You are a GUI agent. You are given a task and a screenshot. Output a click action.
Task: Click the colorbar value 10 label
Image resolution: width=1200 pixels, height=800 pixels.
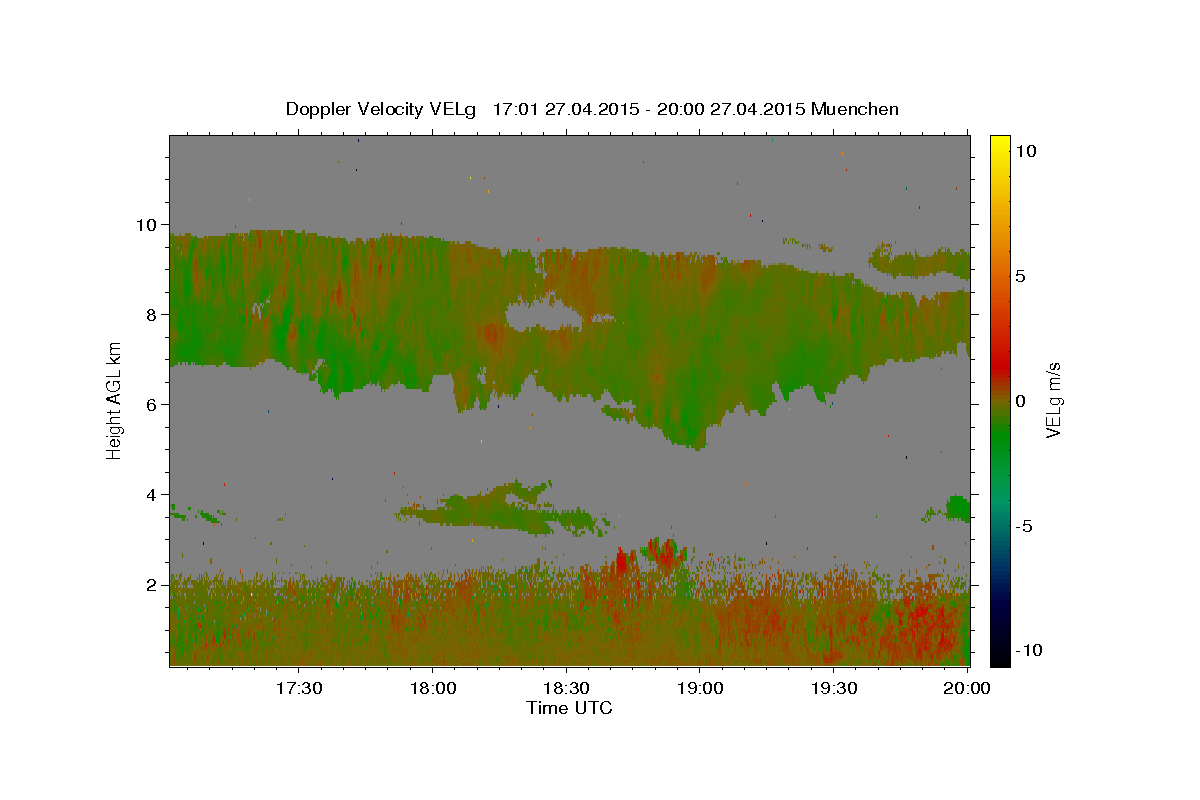pyautogui.click(x=1026, y=150)
